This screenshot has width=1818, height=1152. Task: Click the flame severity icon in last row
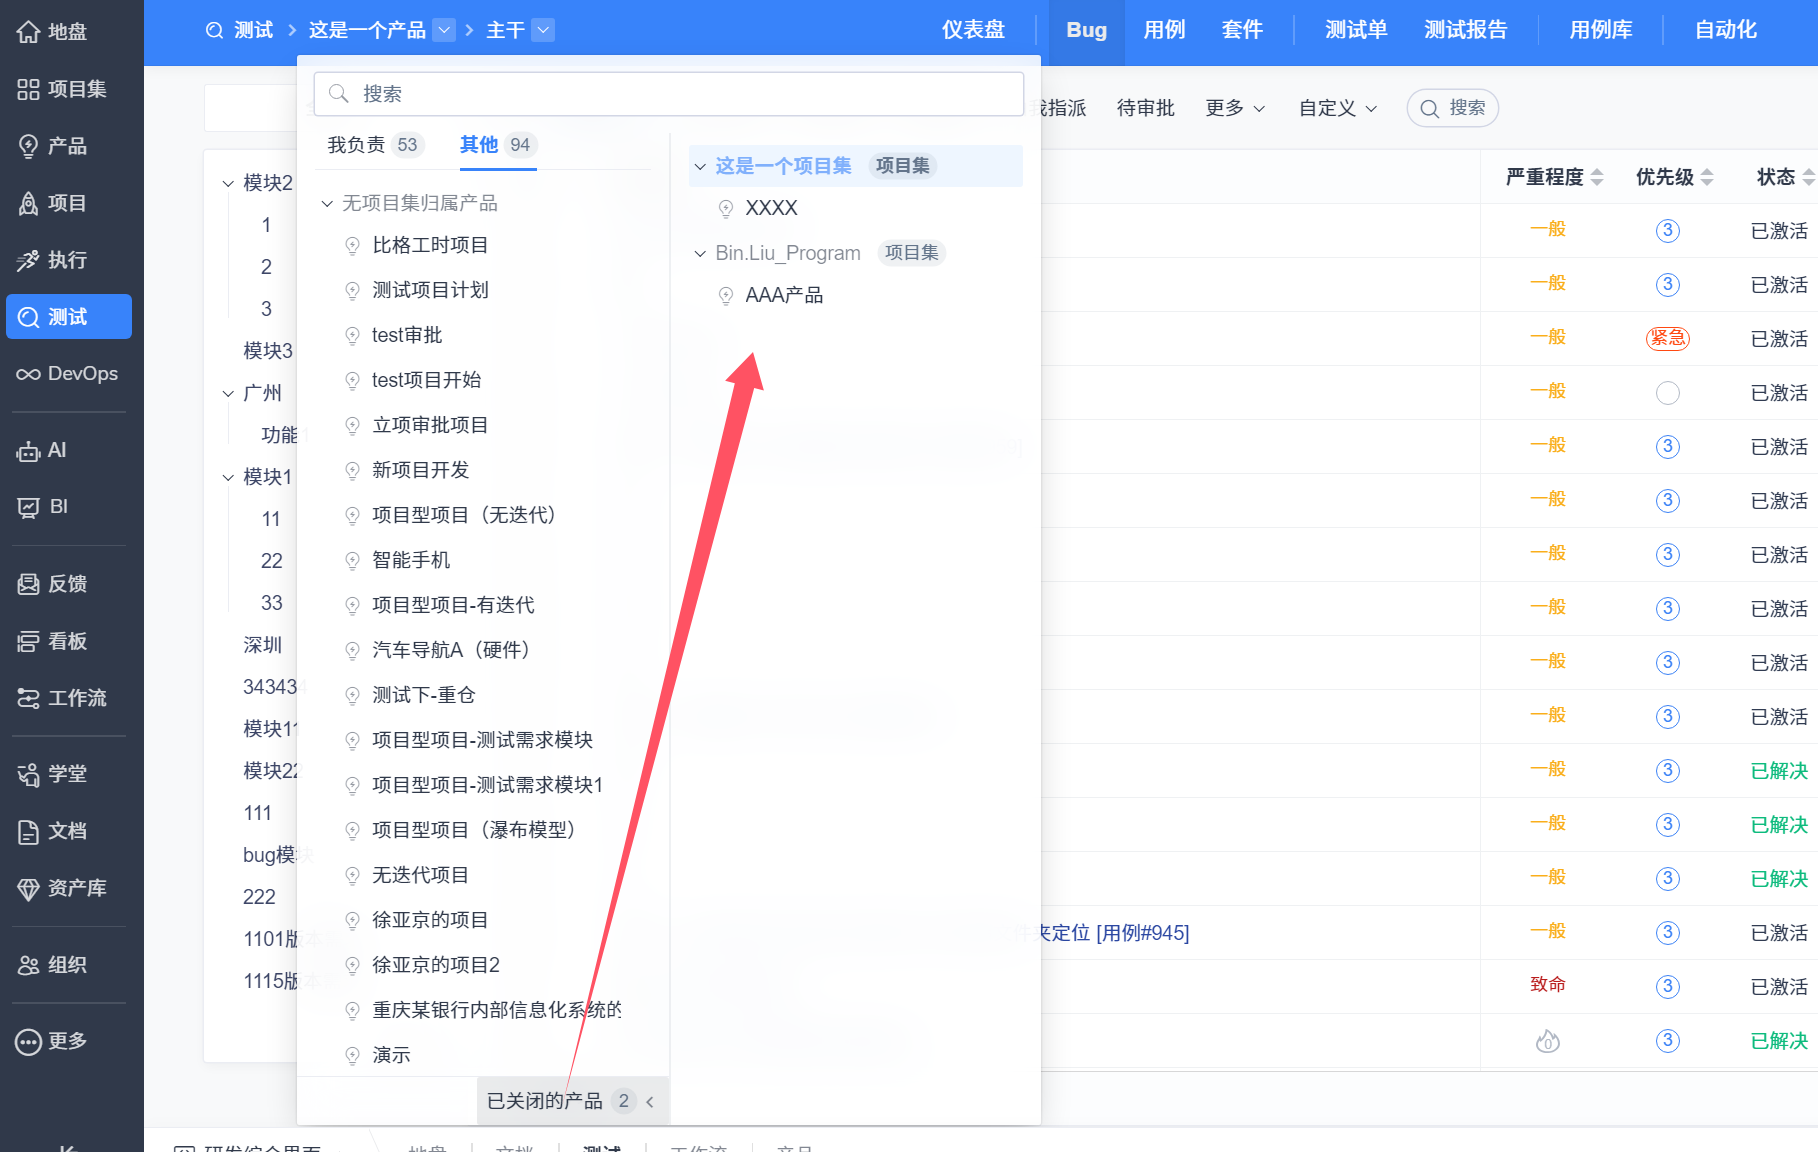click(x=1548, y=1041)
